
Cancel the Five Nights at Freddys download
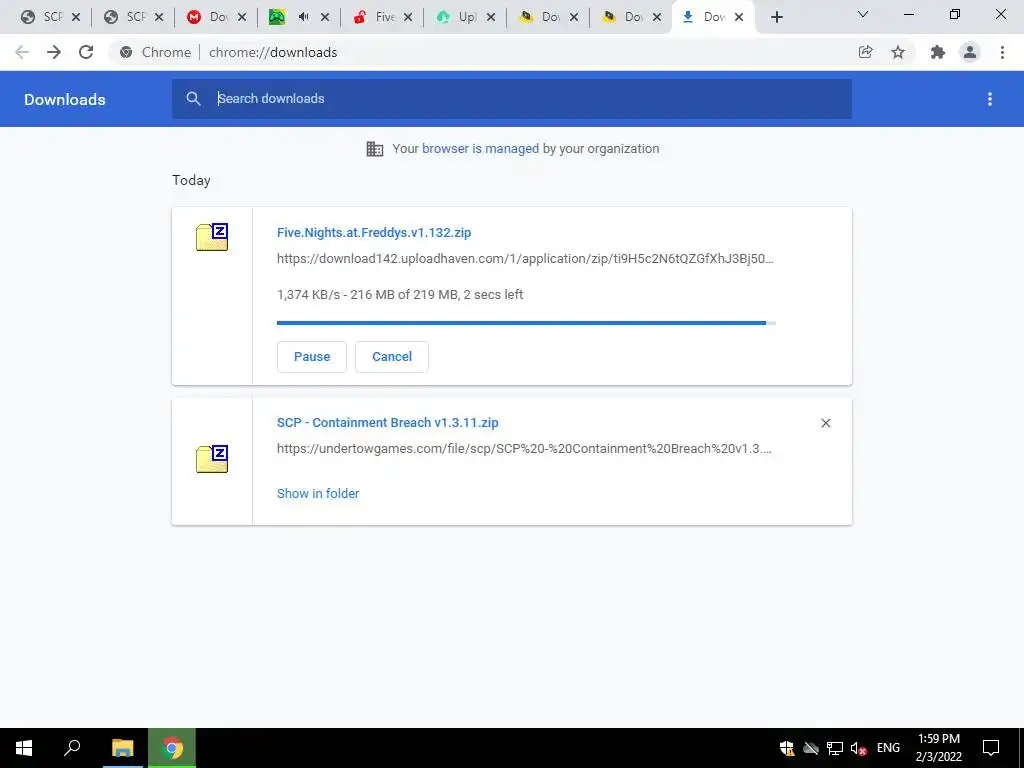[392, 357]
